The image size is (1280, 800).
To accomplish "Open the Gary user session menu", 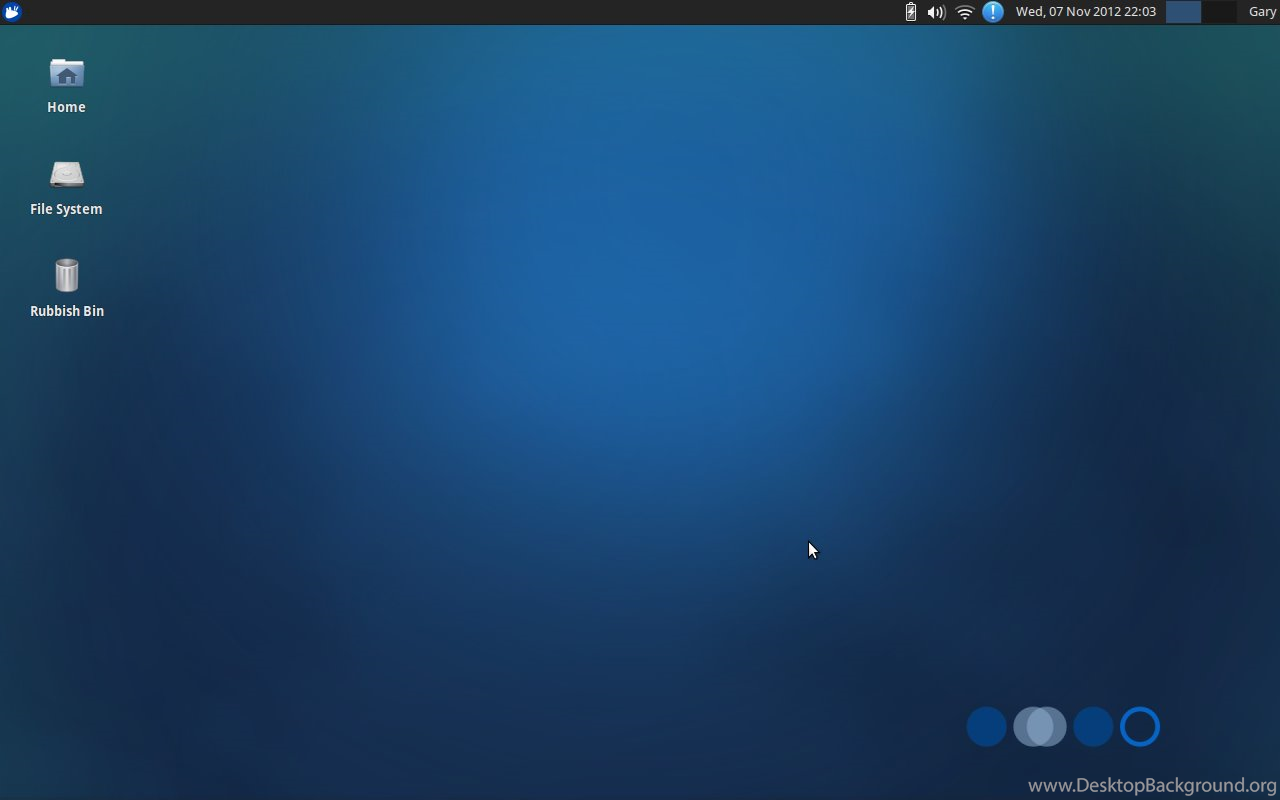I will tap(1262, 12).
